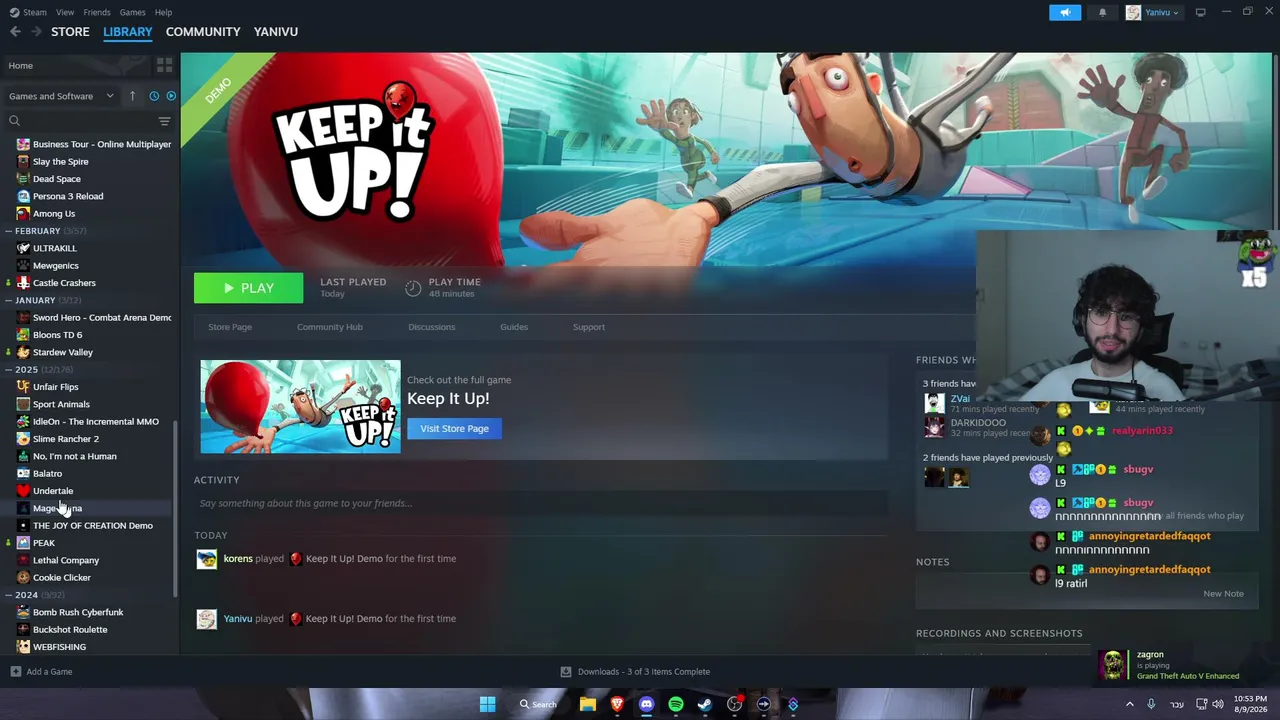Image resolution: width=1280 pixels, height=720 pixels.
Task: Open the Windows Start menu
Action: coord(487,704)
